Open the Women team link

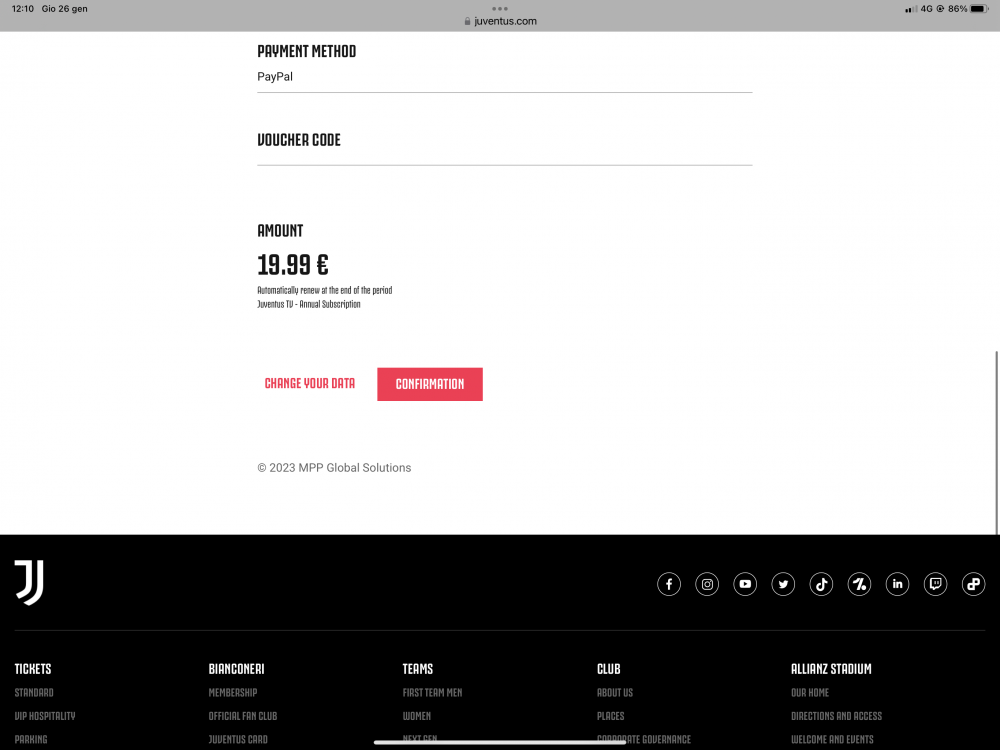[x=417, y=716]
